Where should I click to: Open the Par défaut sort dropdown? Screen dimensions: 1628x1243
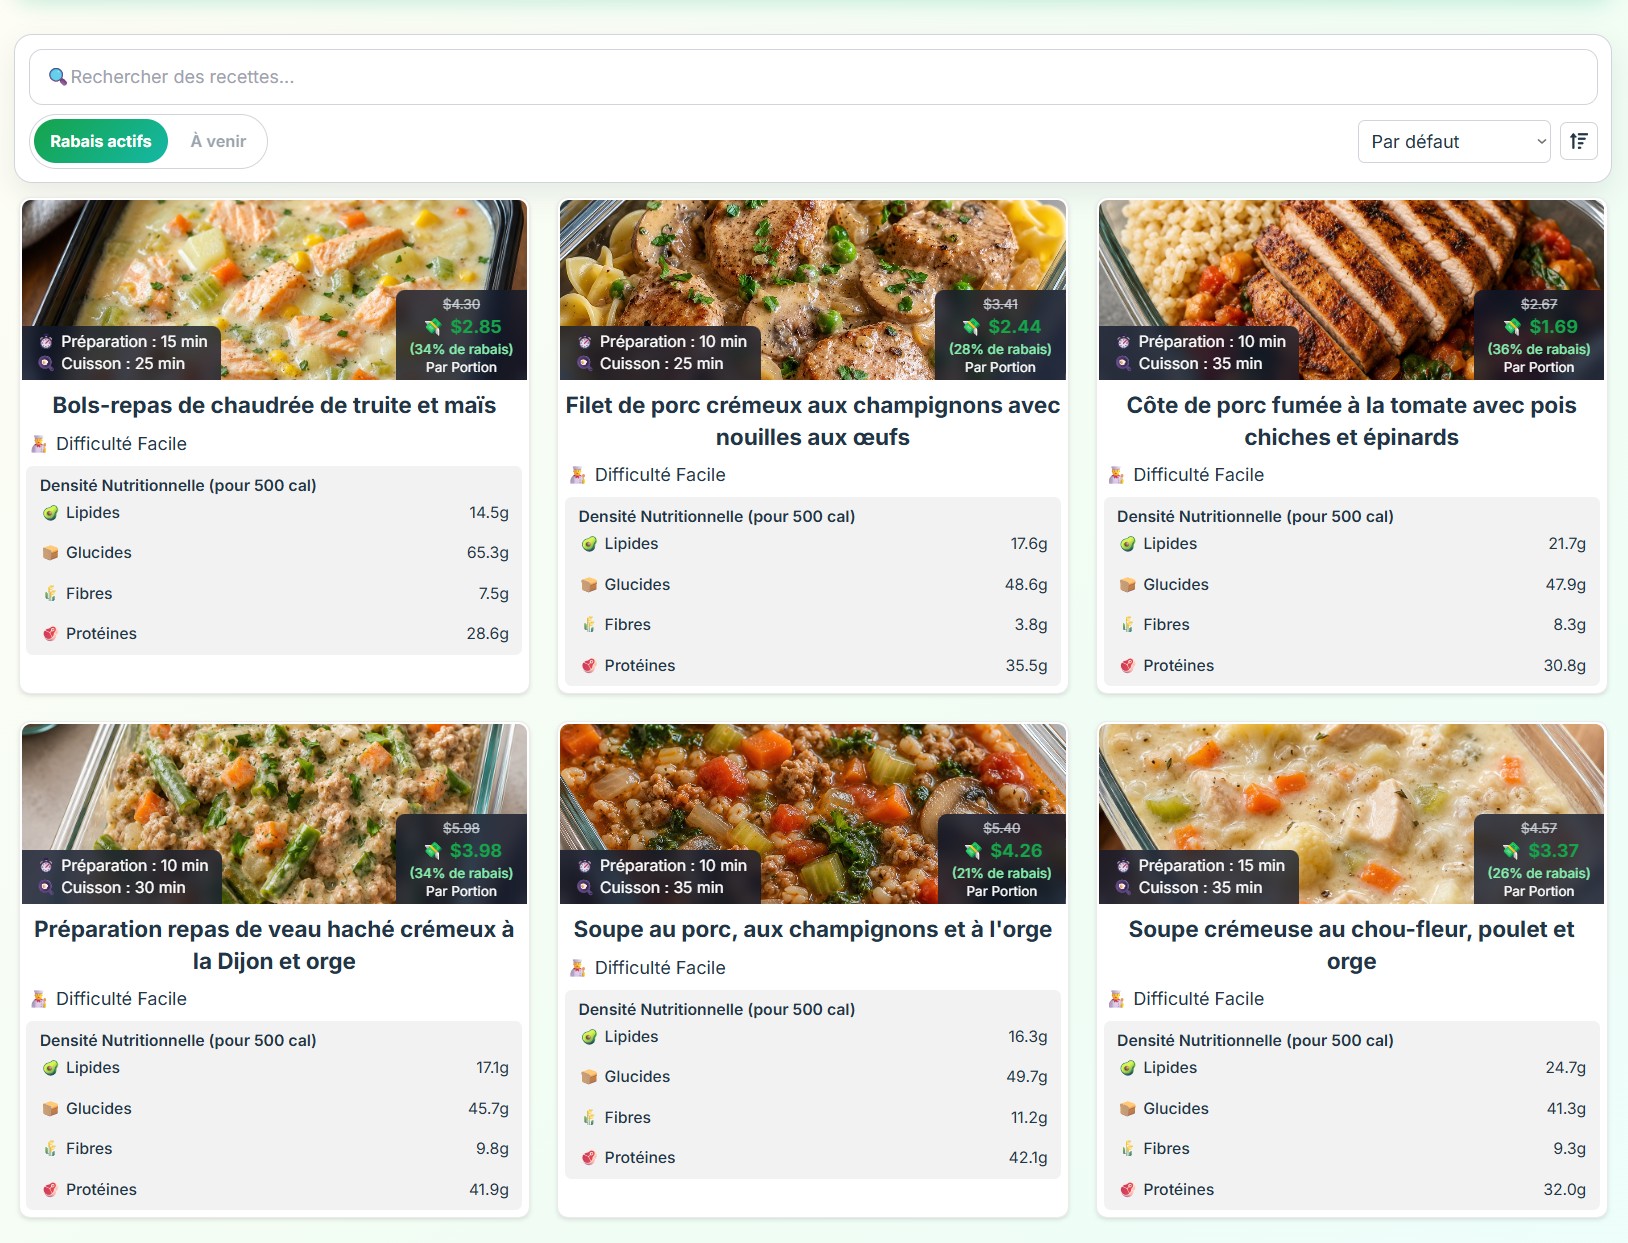[1454, 141]
